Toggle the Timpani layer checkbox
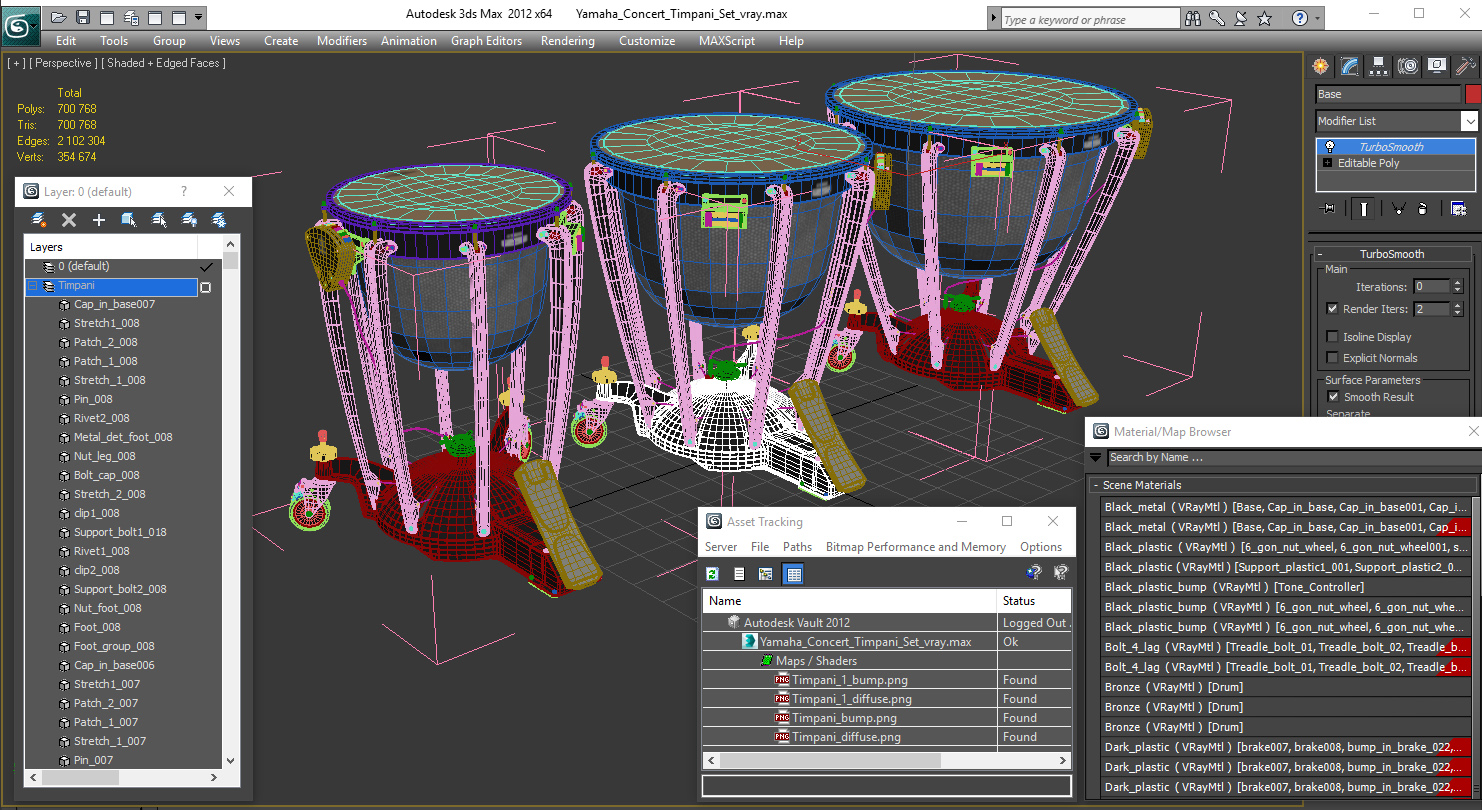The width and height of the screenshot is (1482, 810). tap(206, 287)
